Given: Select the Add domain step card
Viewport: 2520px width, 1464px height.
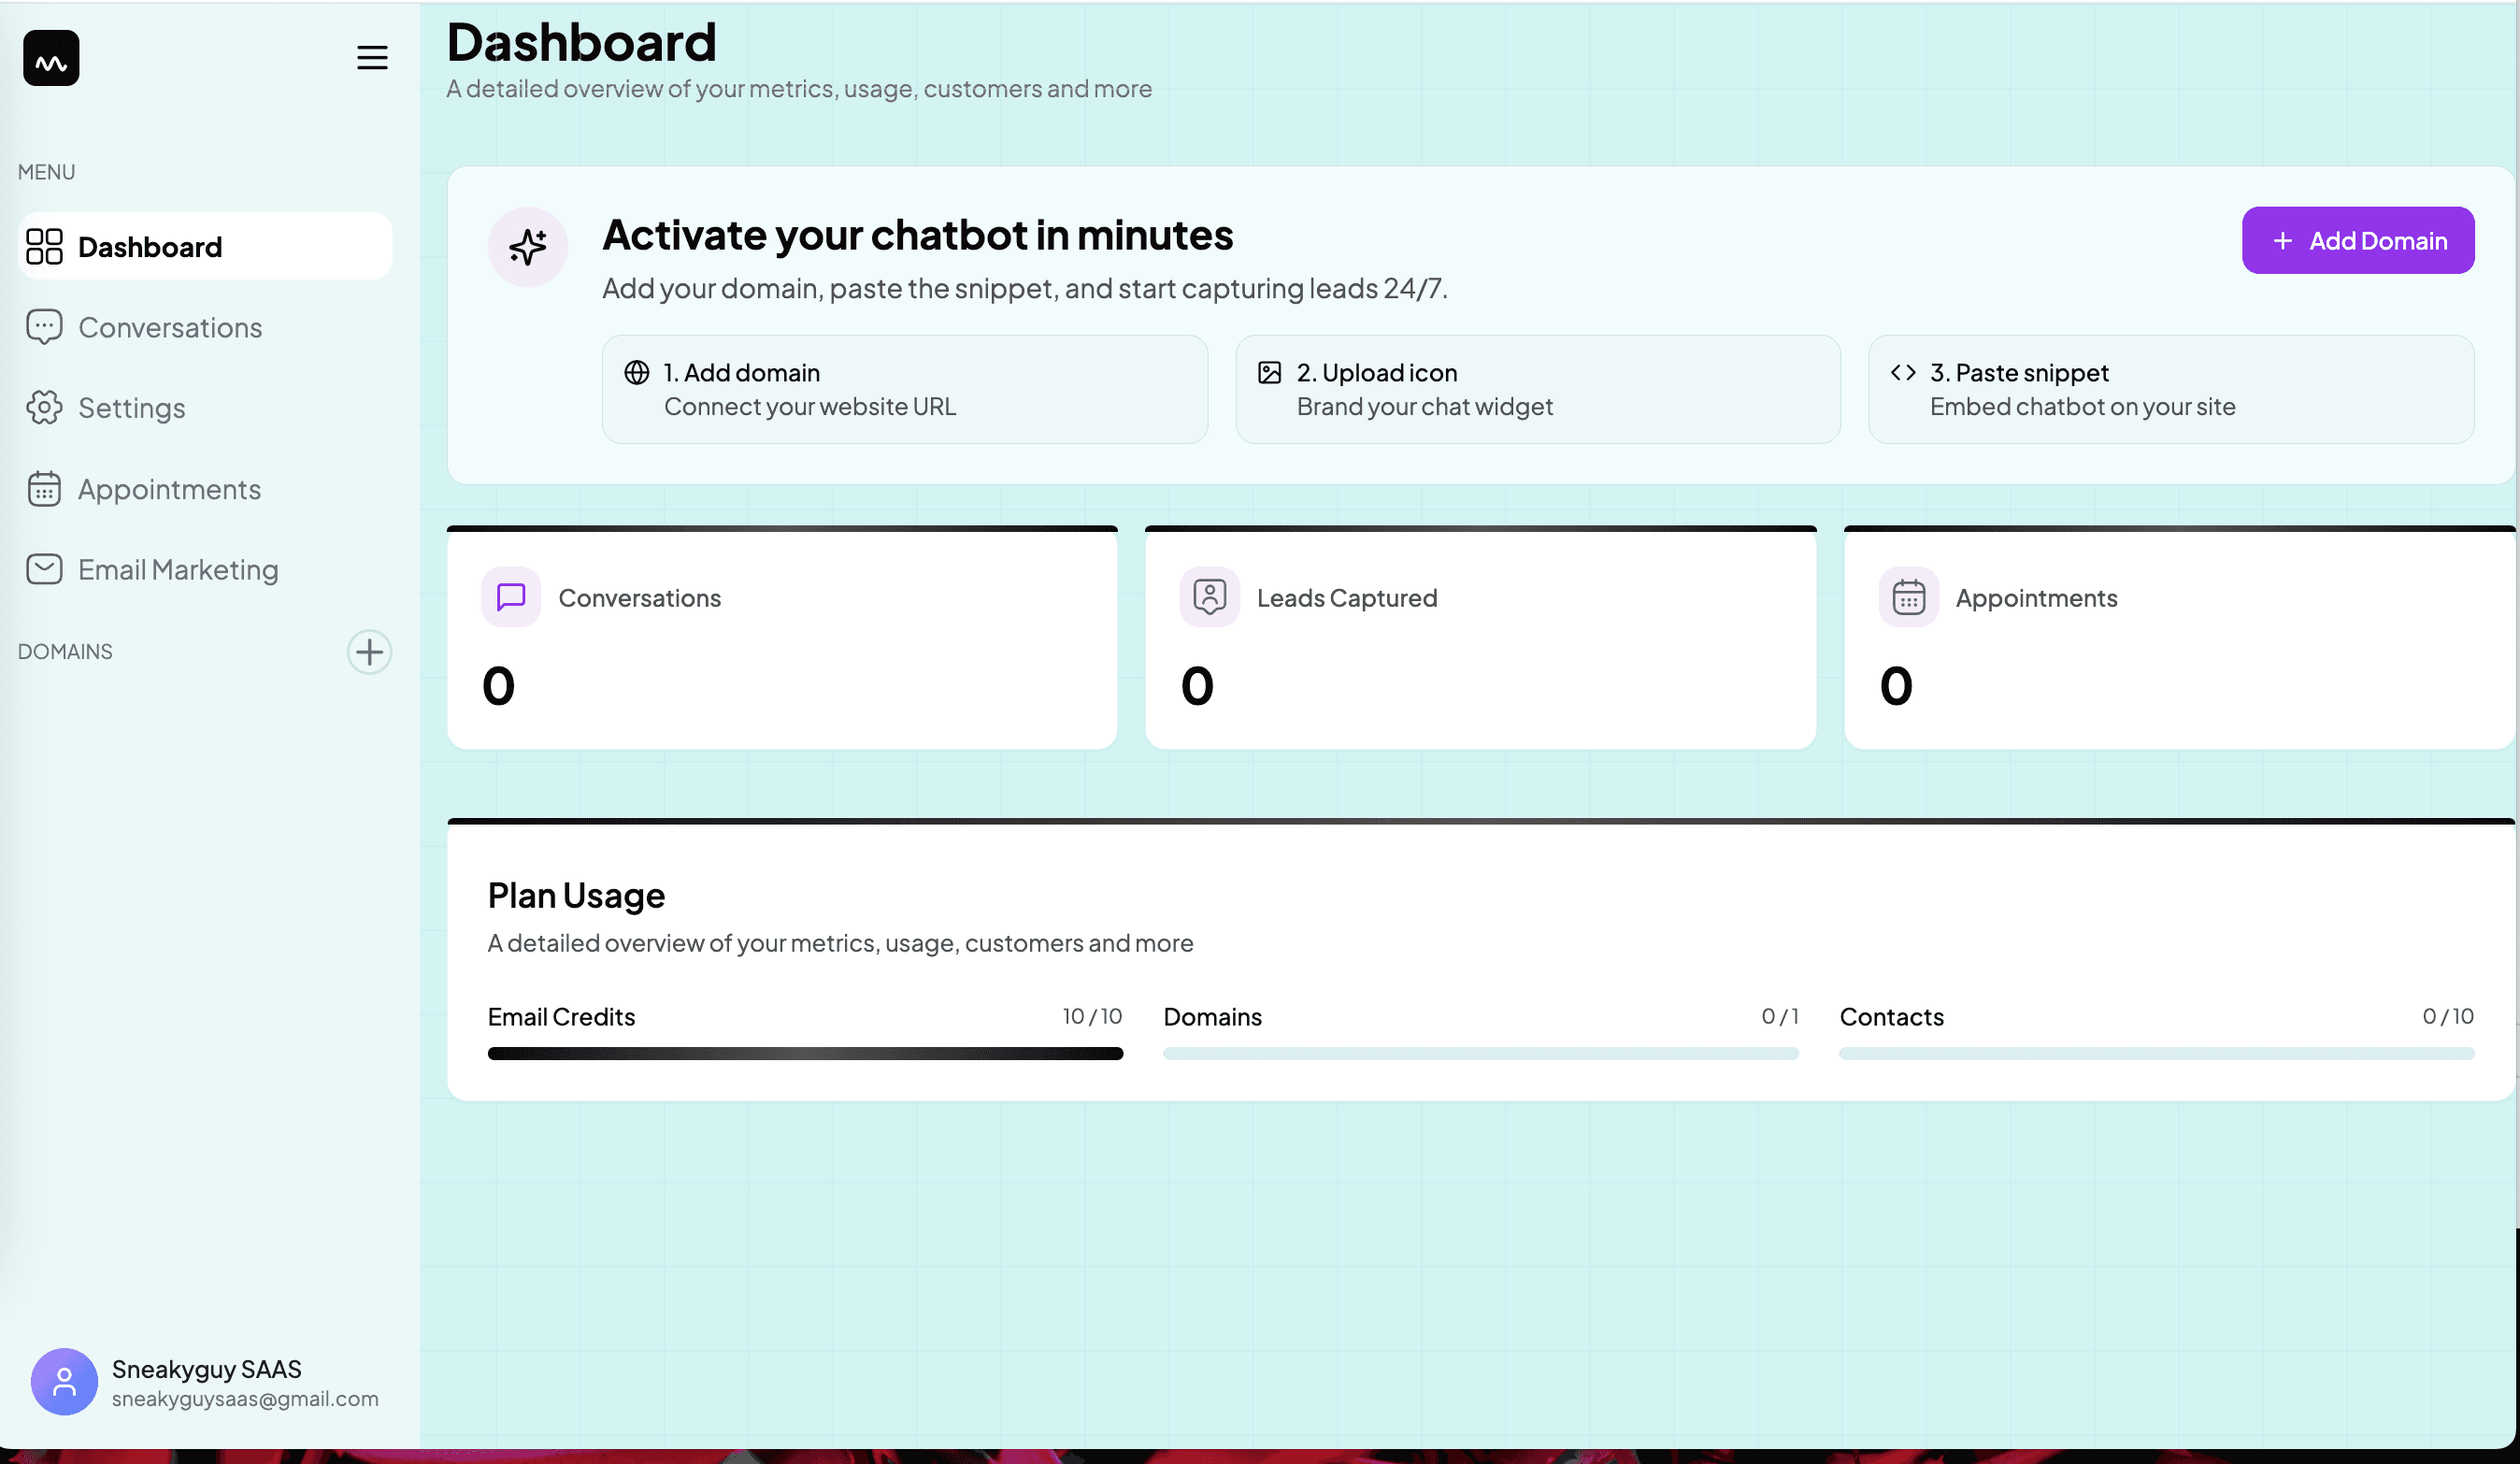Looking at the screenshot, I should point(904,389).
